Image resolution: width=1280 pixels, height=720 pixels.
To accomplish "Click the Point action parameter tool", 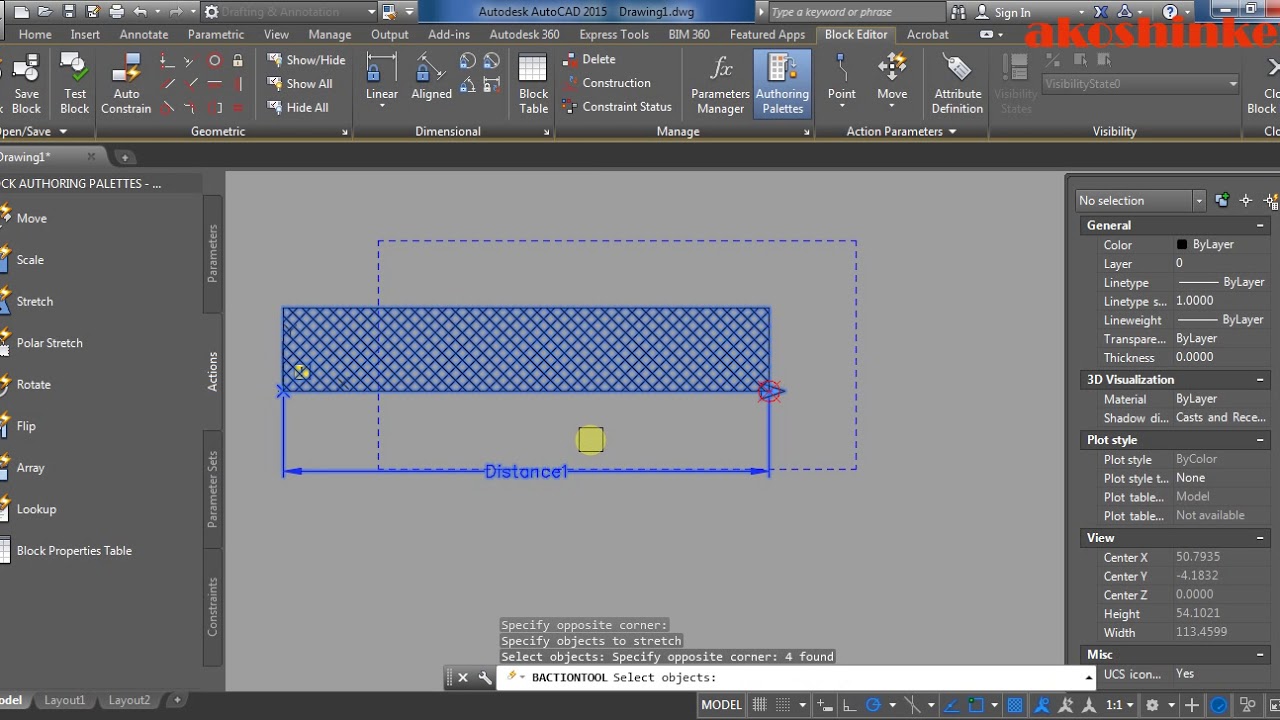I will point(841,82).
